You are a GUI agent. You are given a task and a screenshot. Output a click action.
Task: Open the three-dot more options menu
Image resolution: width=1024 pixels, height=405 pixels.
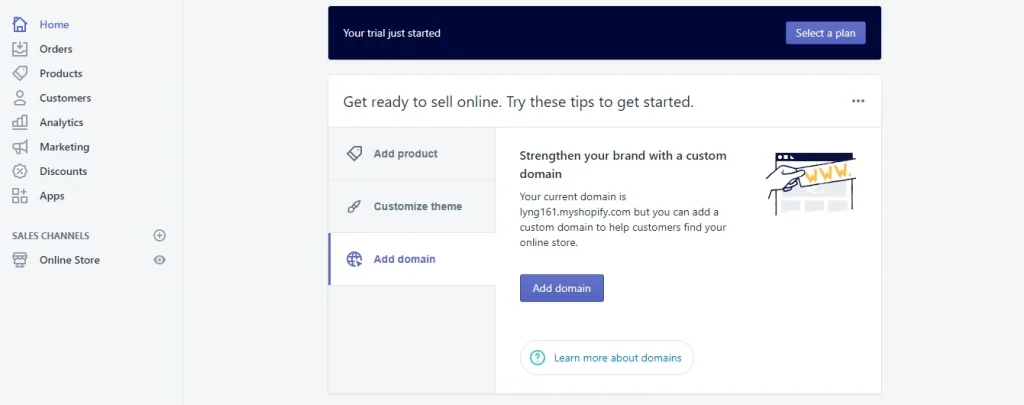tap(858, 101)
